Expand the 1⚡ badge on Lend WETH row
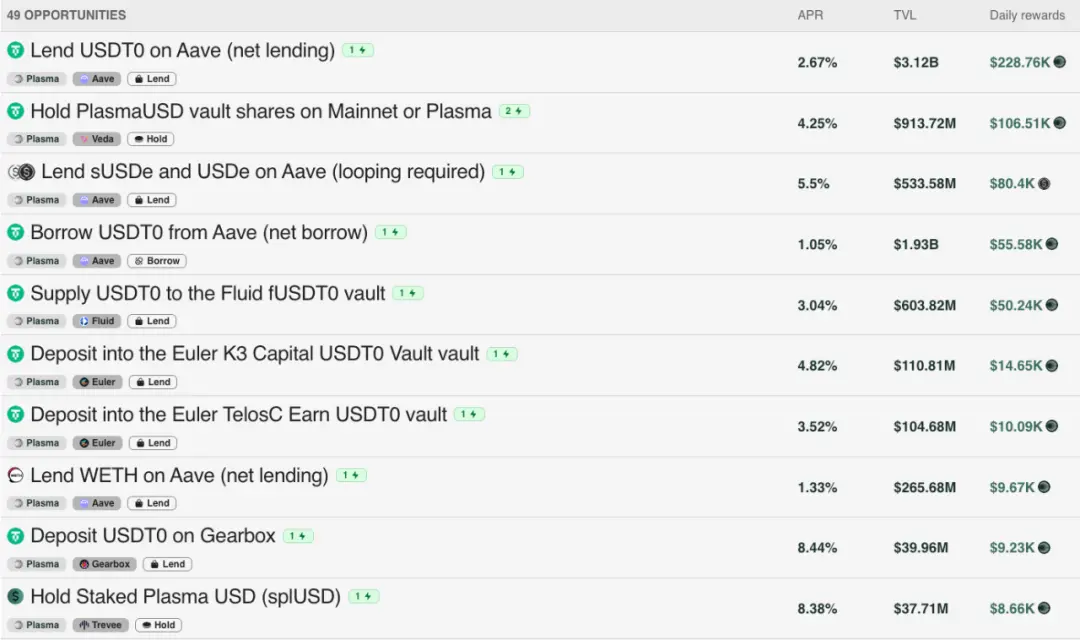This screenshot has width=1080, height=640. coord(350,475)
